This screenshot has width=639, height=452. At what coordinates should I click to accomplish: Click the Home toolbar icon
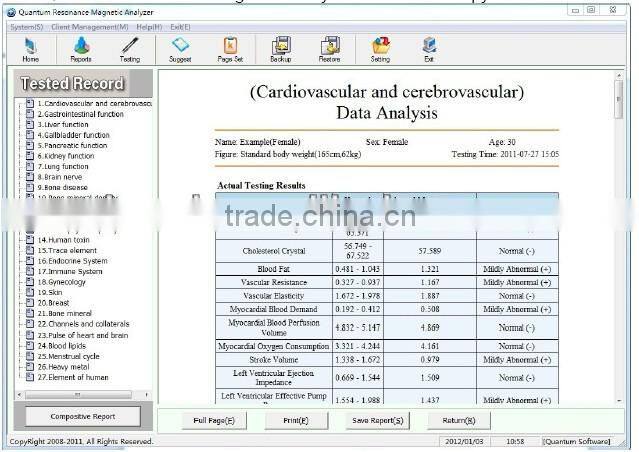point(31,49)
